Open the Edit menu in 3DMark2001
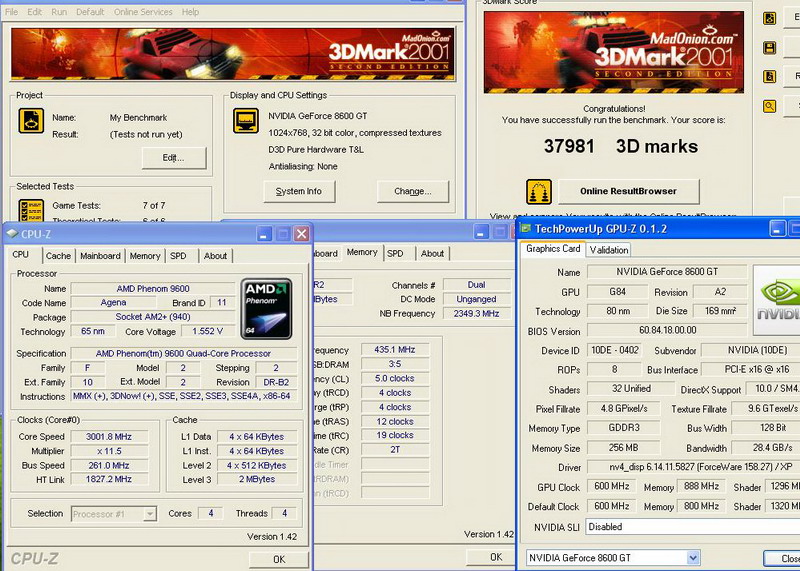Viewport: 800px width, 571px height. click(x=34, y=12)
